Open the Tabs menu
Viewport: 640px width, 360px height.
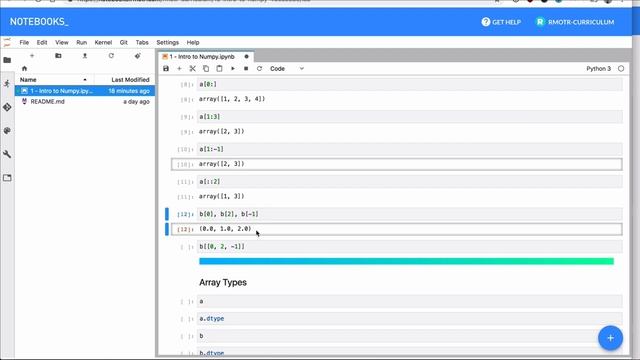click(x=142, y=42)
